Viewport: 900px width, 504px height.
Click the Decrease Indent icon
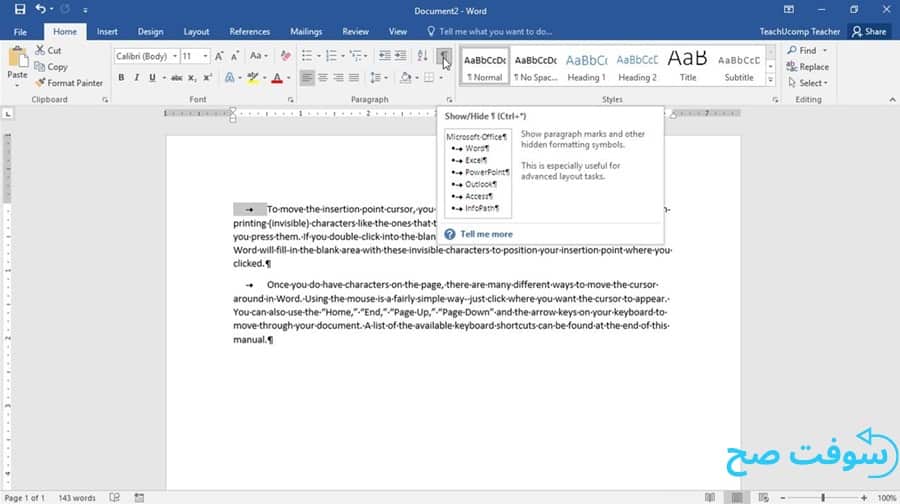(385, 56)
